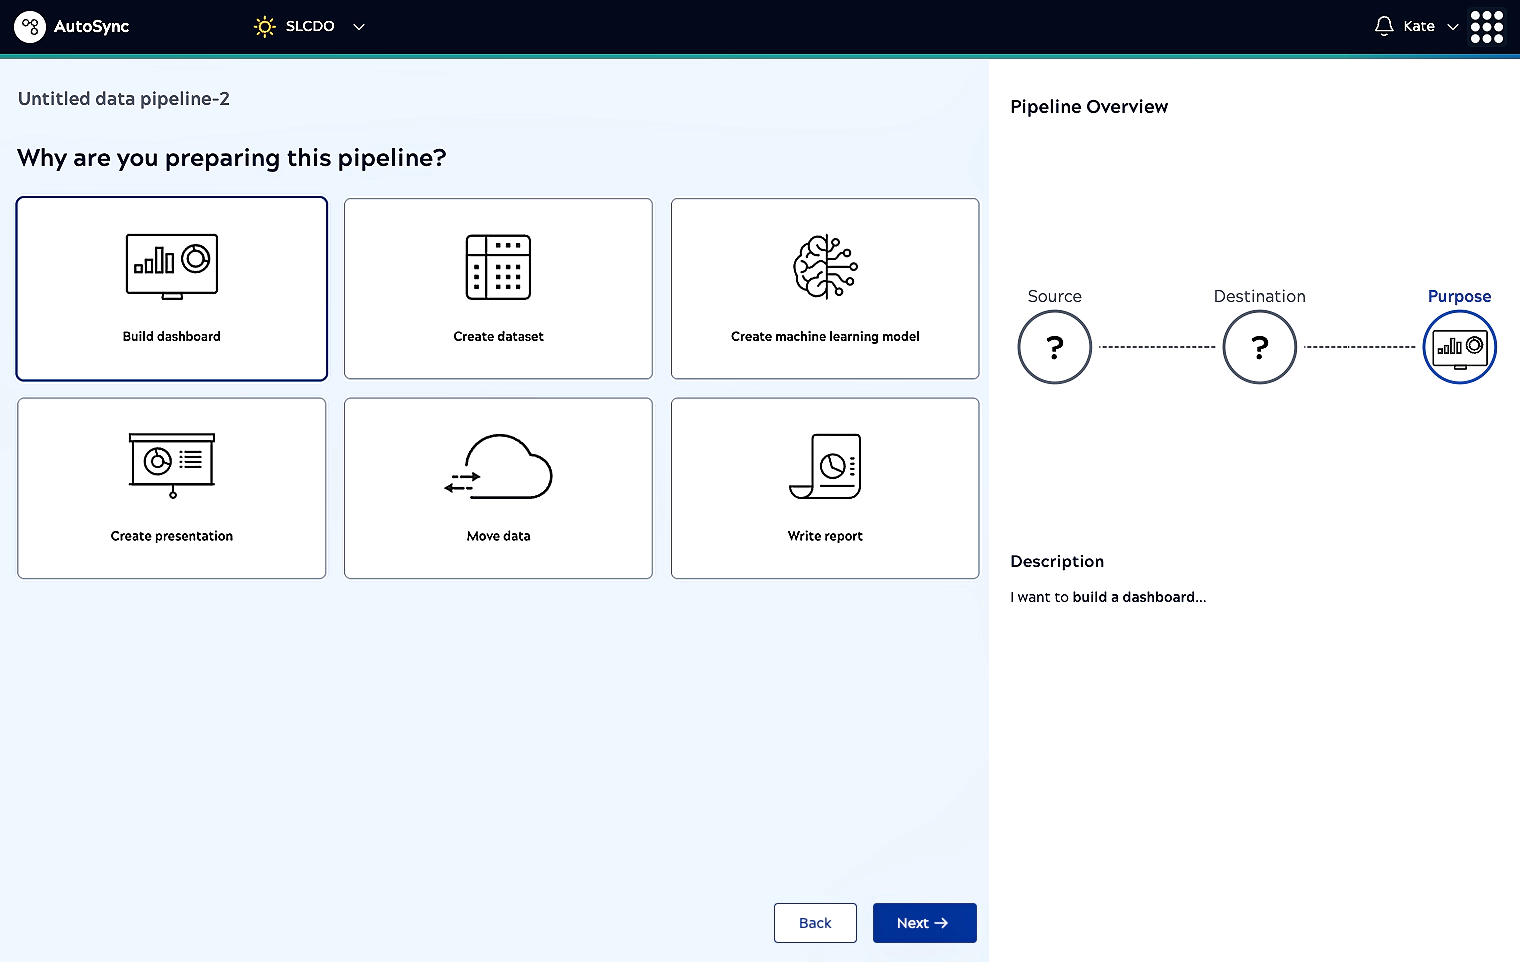Open the Kate user menu chevron
The height and width of the screenshot is (962, 1520).
point(1453,27)
